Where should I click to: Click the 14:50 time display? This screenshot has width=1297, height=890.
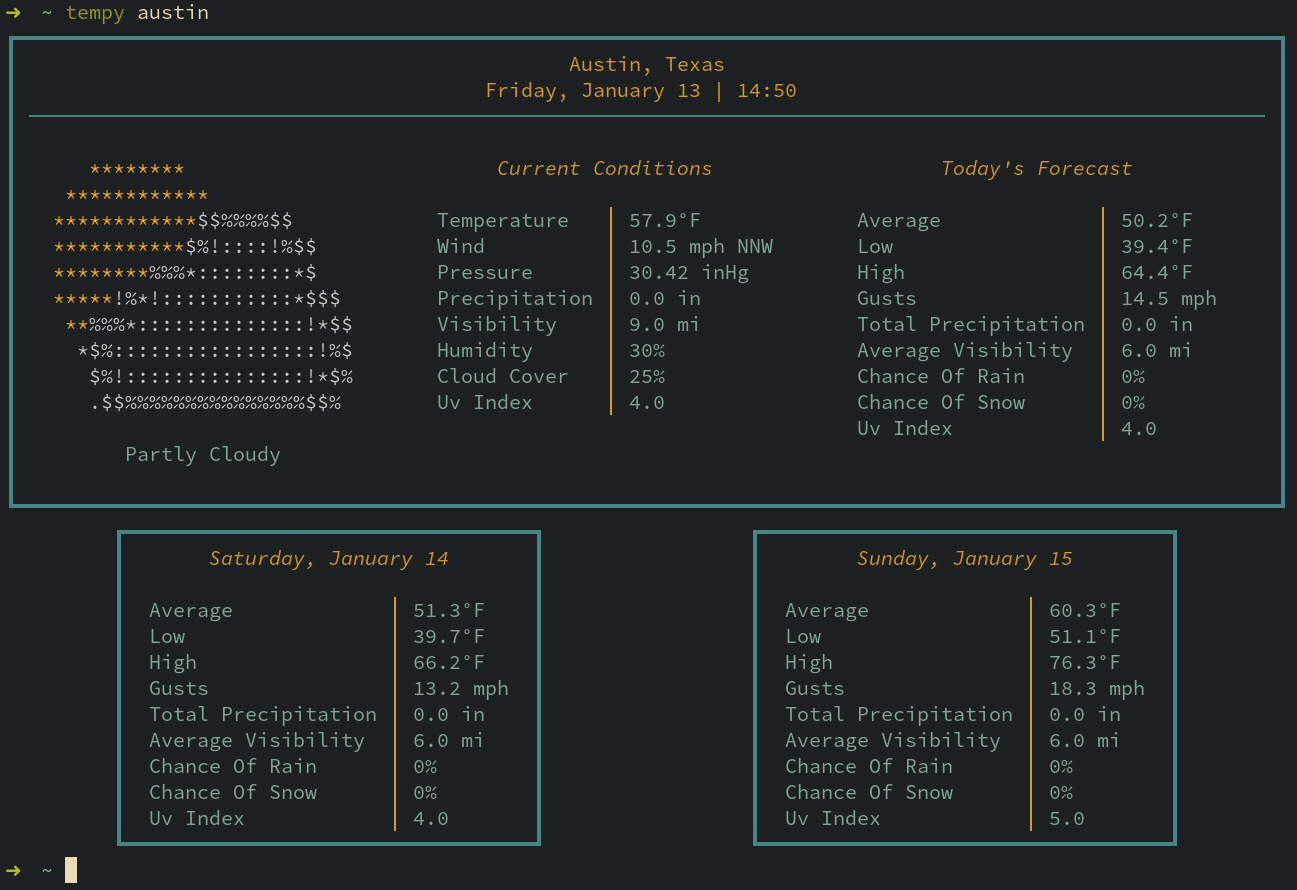coord(766,90)
